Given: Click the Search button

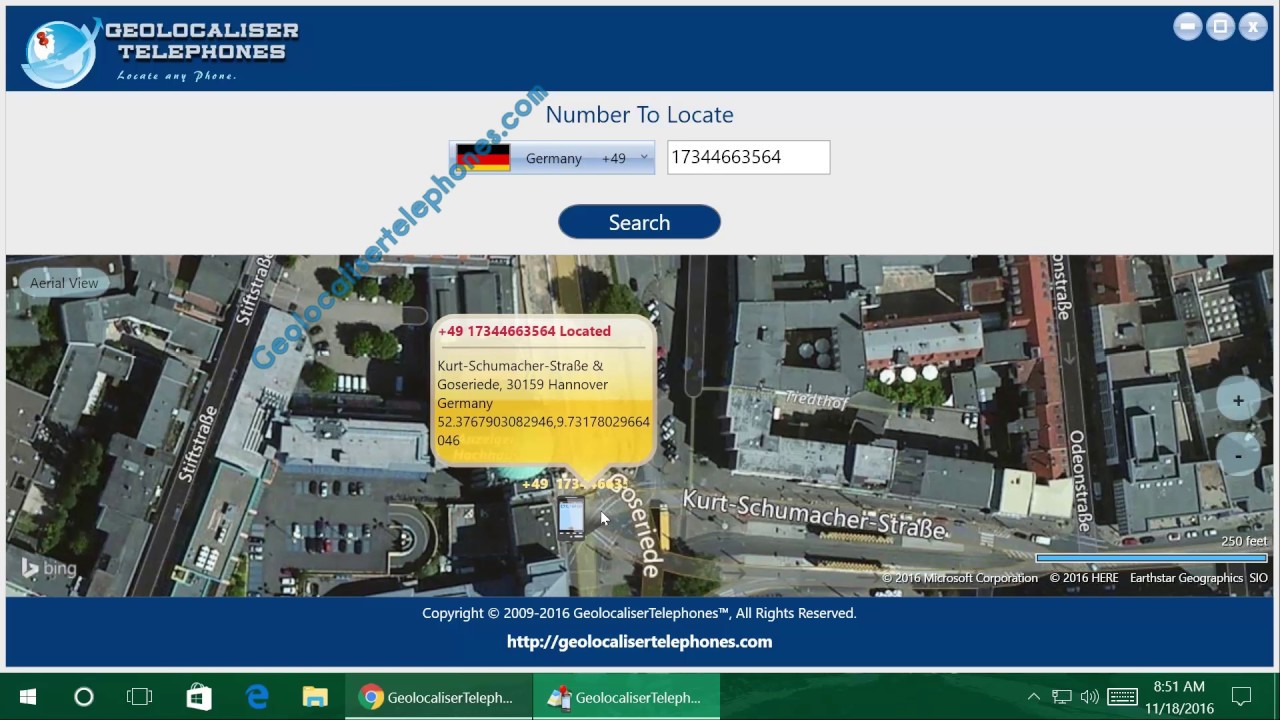Looking at the screenshot, I should tap(639, 222).
